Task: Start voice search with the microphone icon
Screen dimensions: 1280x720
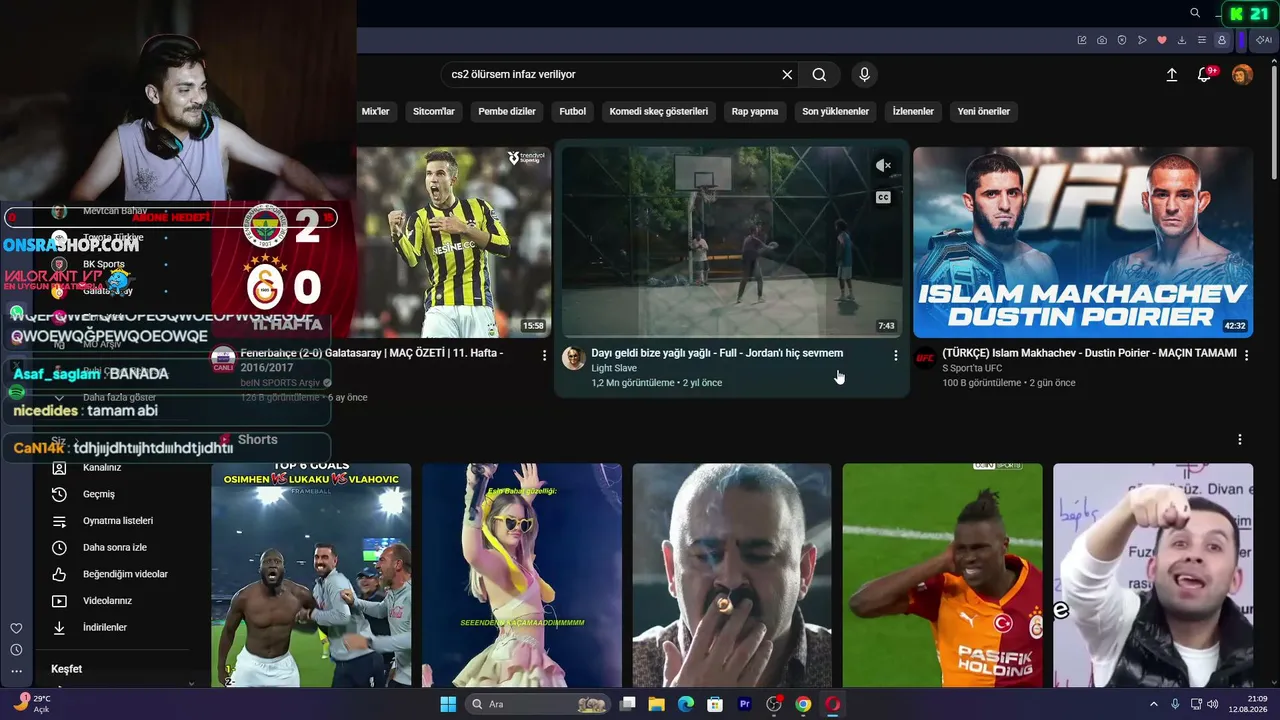Action: click(865, 75)
